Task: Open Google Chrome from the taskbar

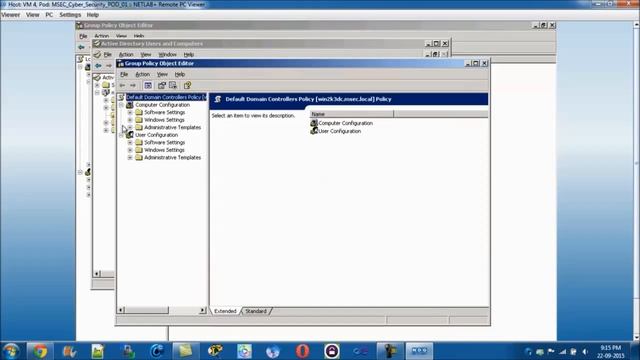Action: click(x=40, y=351)
